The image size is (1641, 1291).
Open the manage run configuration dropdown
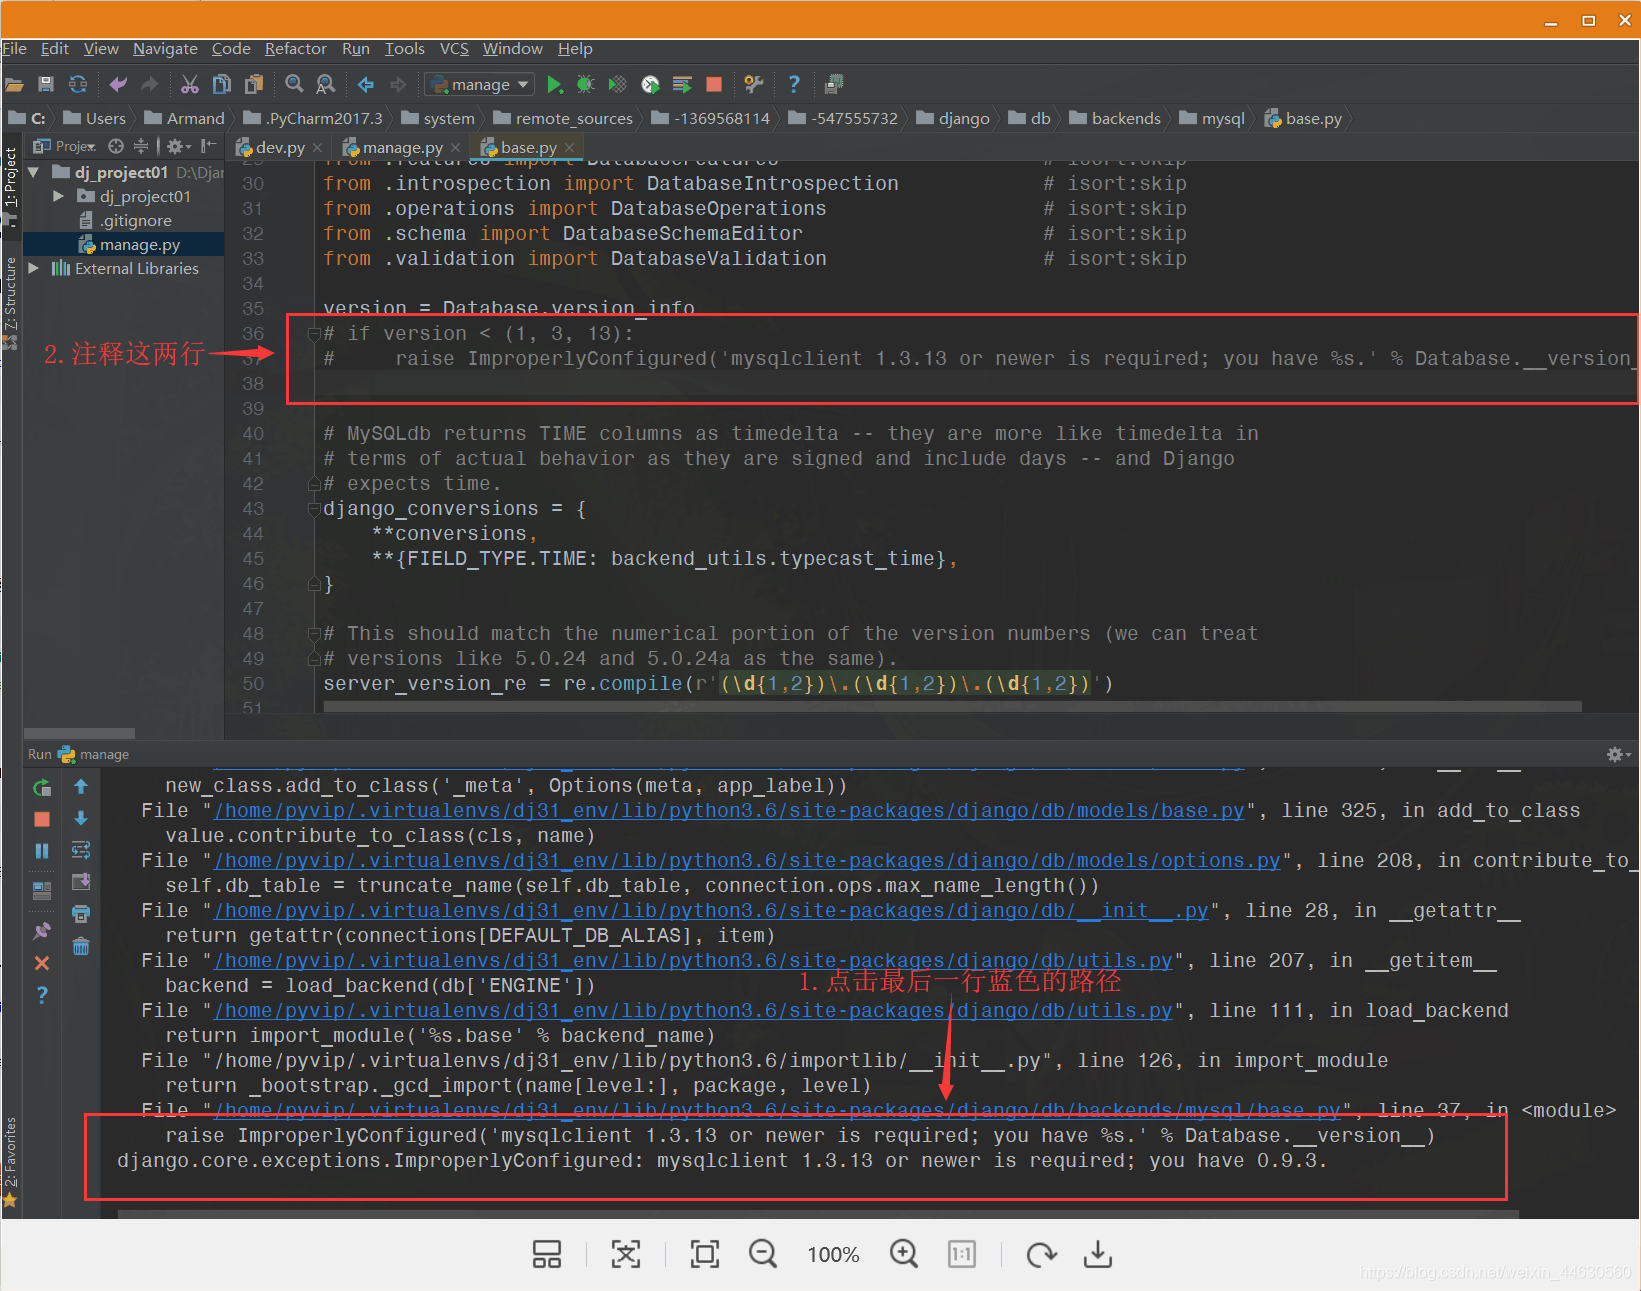point(479,85)
